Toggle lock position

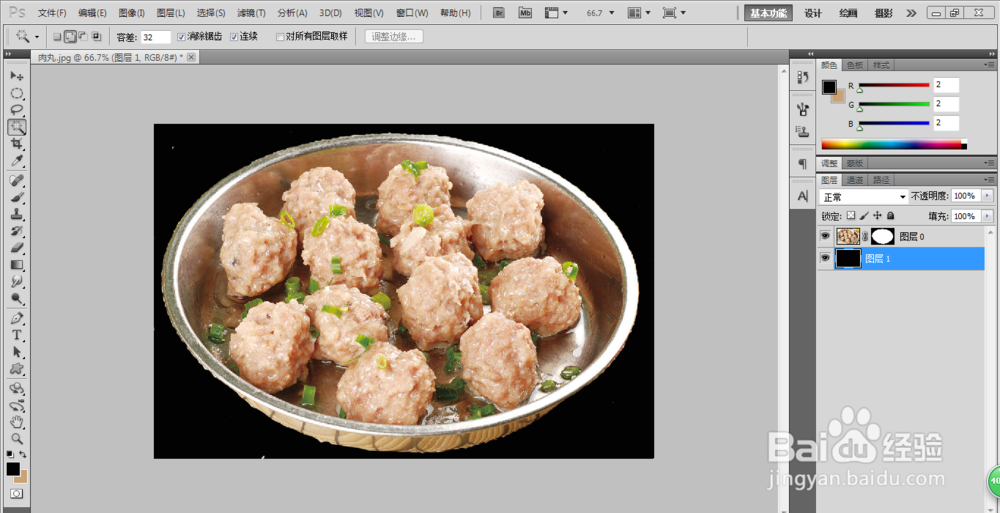tap(878, 216)
